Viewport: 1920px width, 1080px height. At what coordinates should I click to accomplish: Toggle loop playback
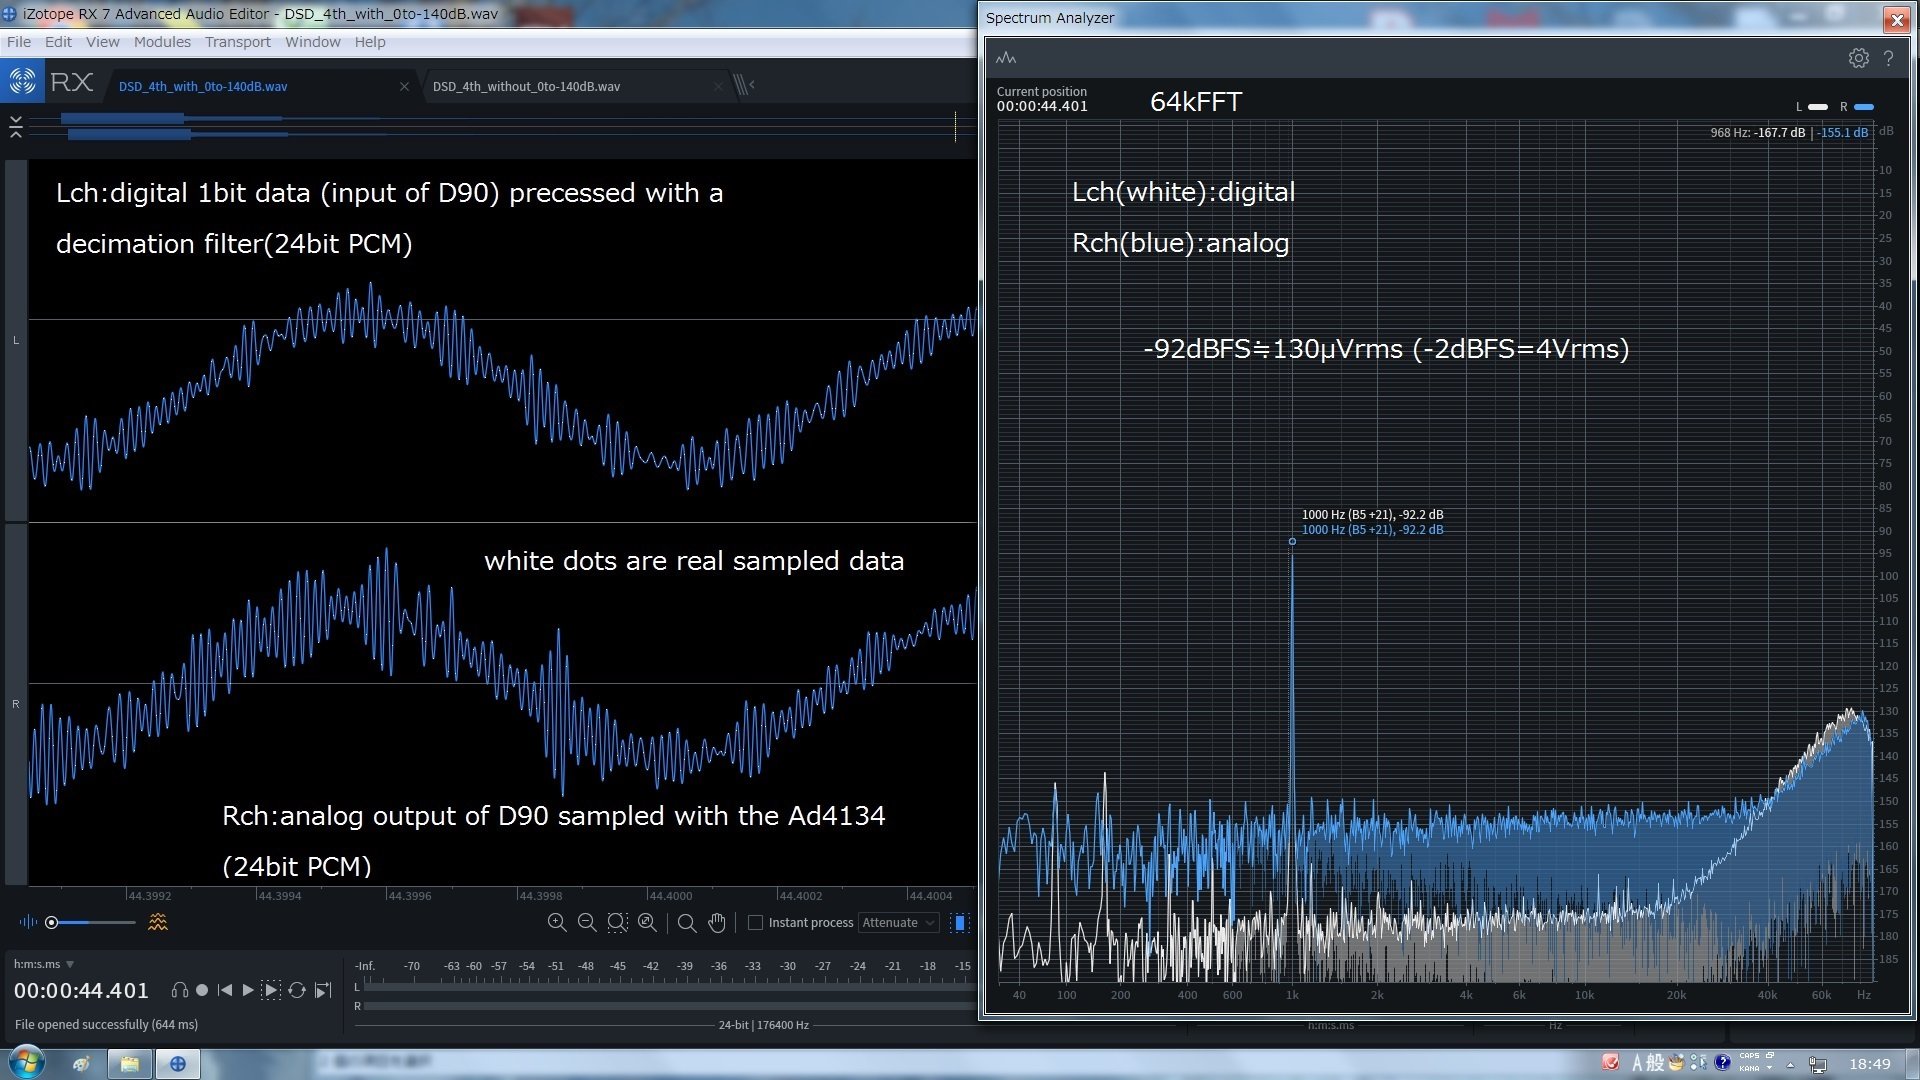click(297, 990)
